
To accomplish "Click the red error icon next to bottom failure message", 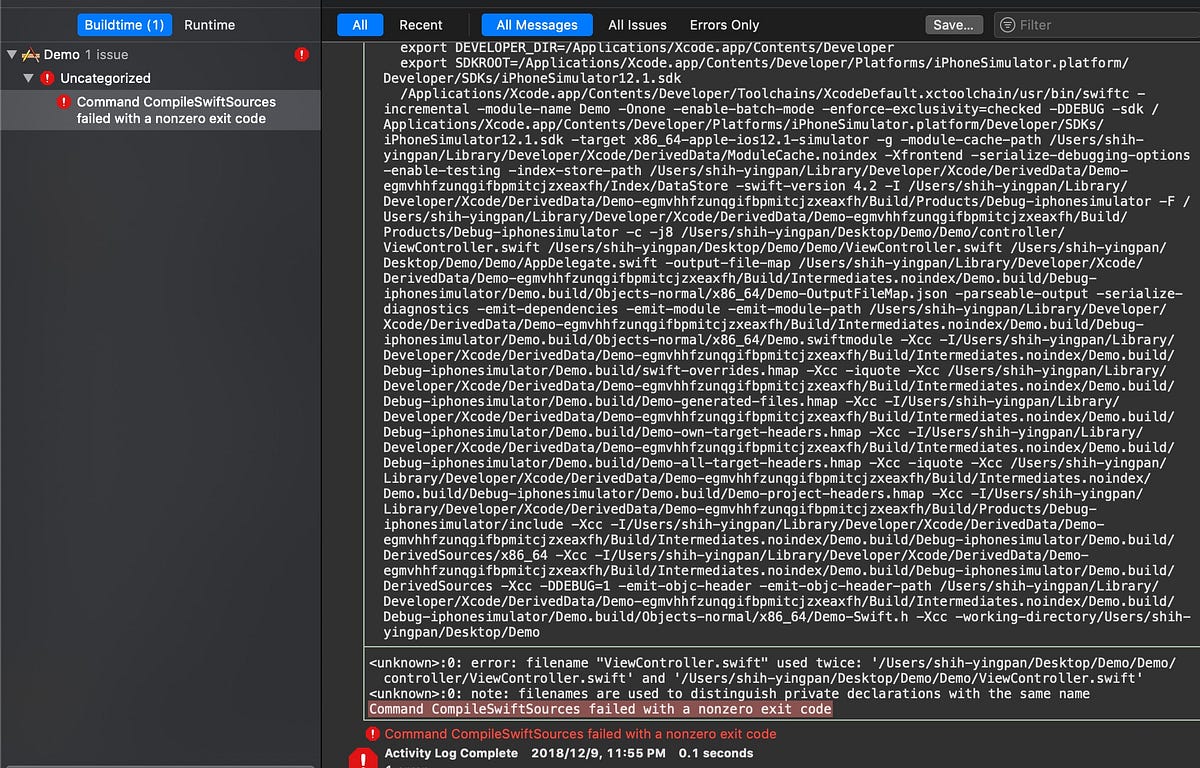I will point(373,733).
